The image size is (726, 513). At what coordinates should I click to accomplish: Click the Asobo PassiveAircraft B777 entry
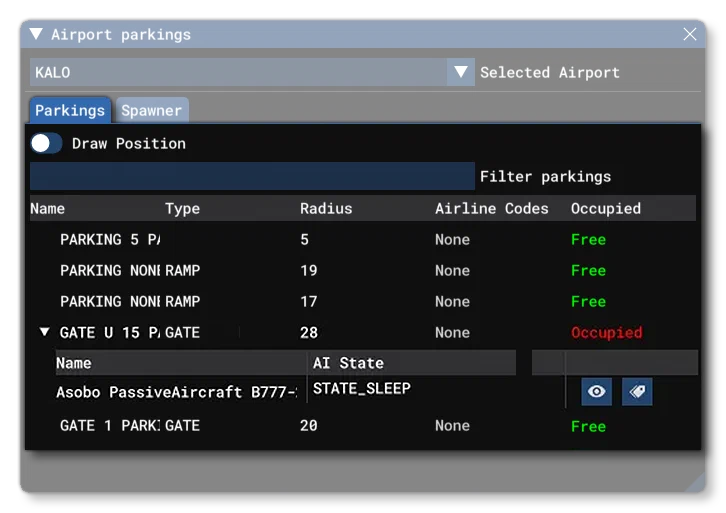pos(176,392)
